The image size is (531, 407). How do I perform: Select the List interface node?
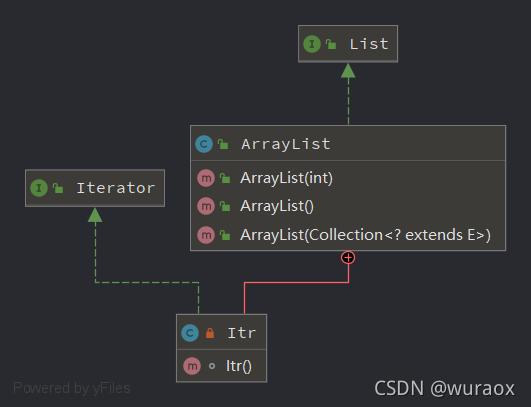pos(348,44)
